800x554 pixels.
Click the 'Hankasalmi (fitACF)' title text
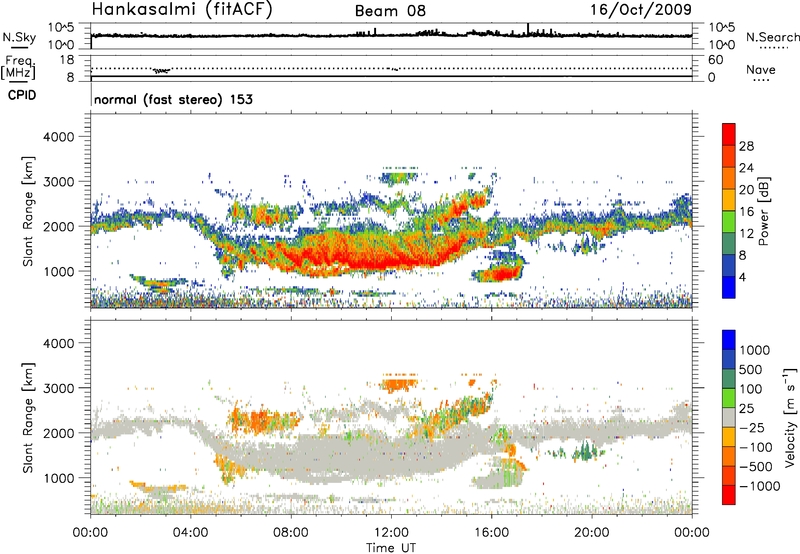pos(182,10)
